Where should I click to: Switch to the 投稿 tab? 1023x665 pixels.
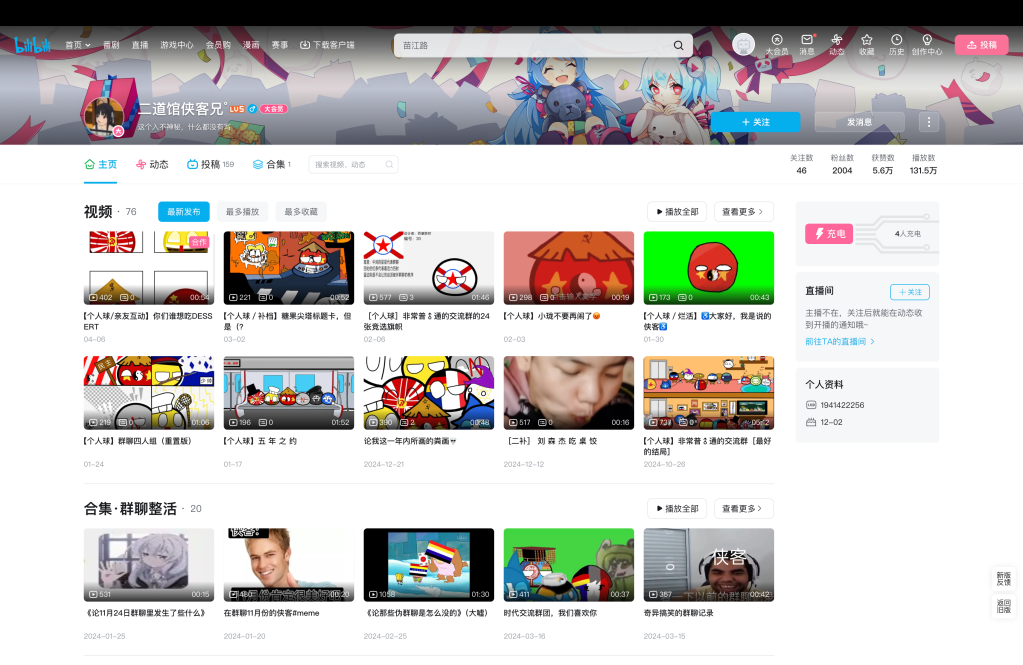coord(210,164)
